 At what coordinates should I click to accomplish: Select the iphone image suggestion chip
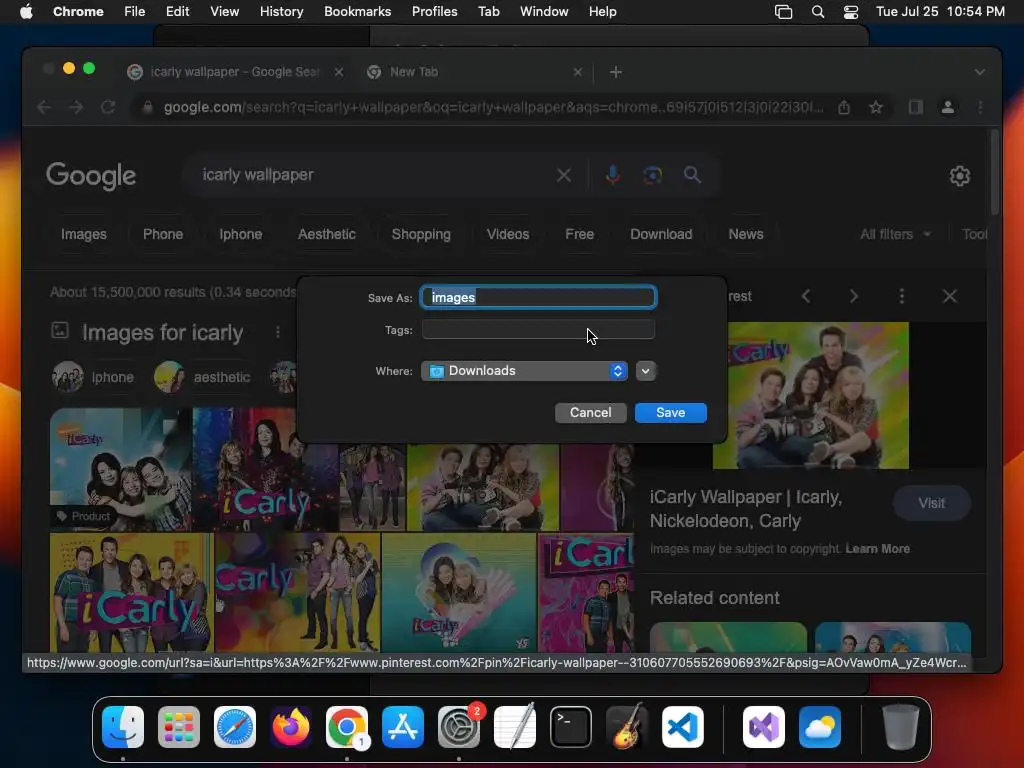click(94, 377)
